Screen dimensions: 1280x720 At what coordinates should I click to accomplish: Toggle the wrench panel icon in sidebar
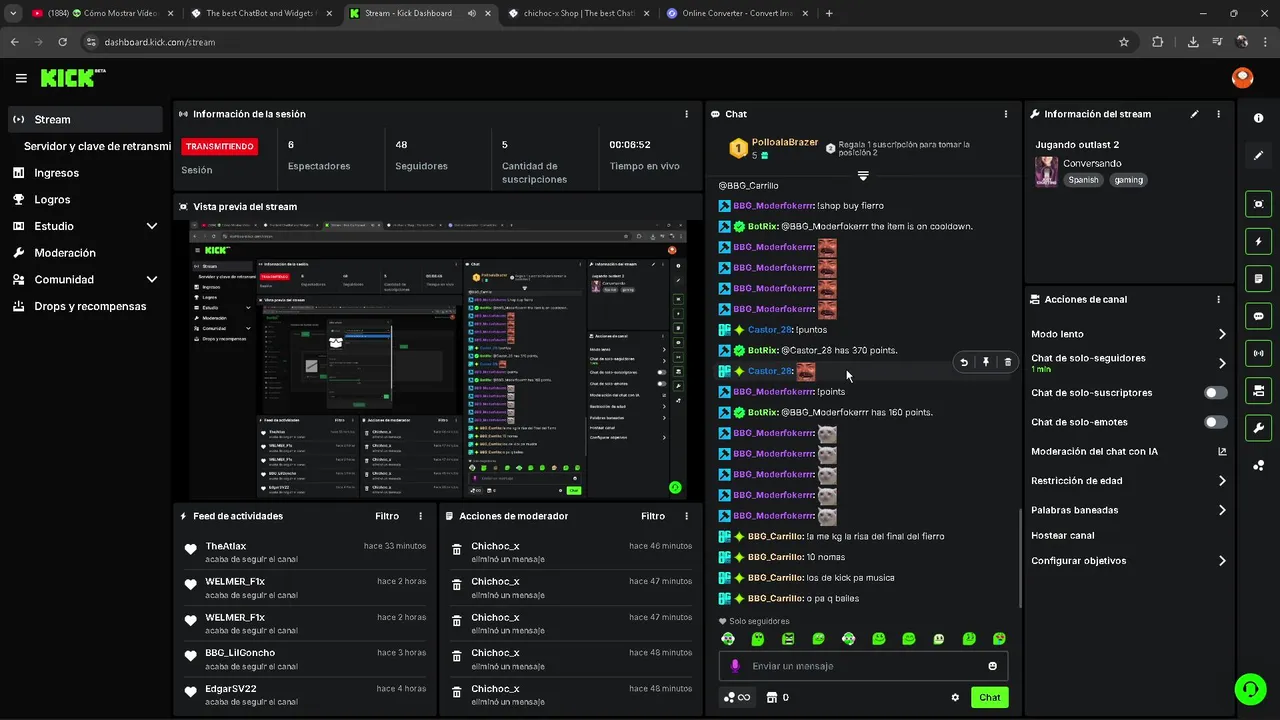tap(1258, 428)
